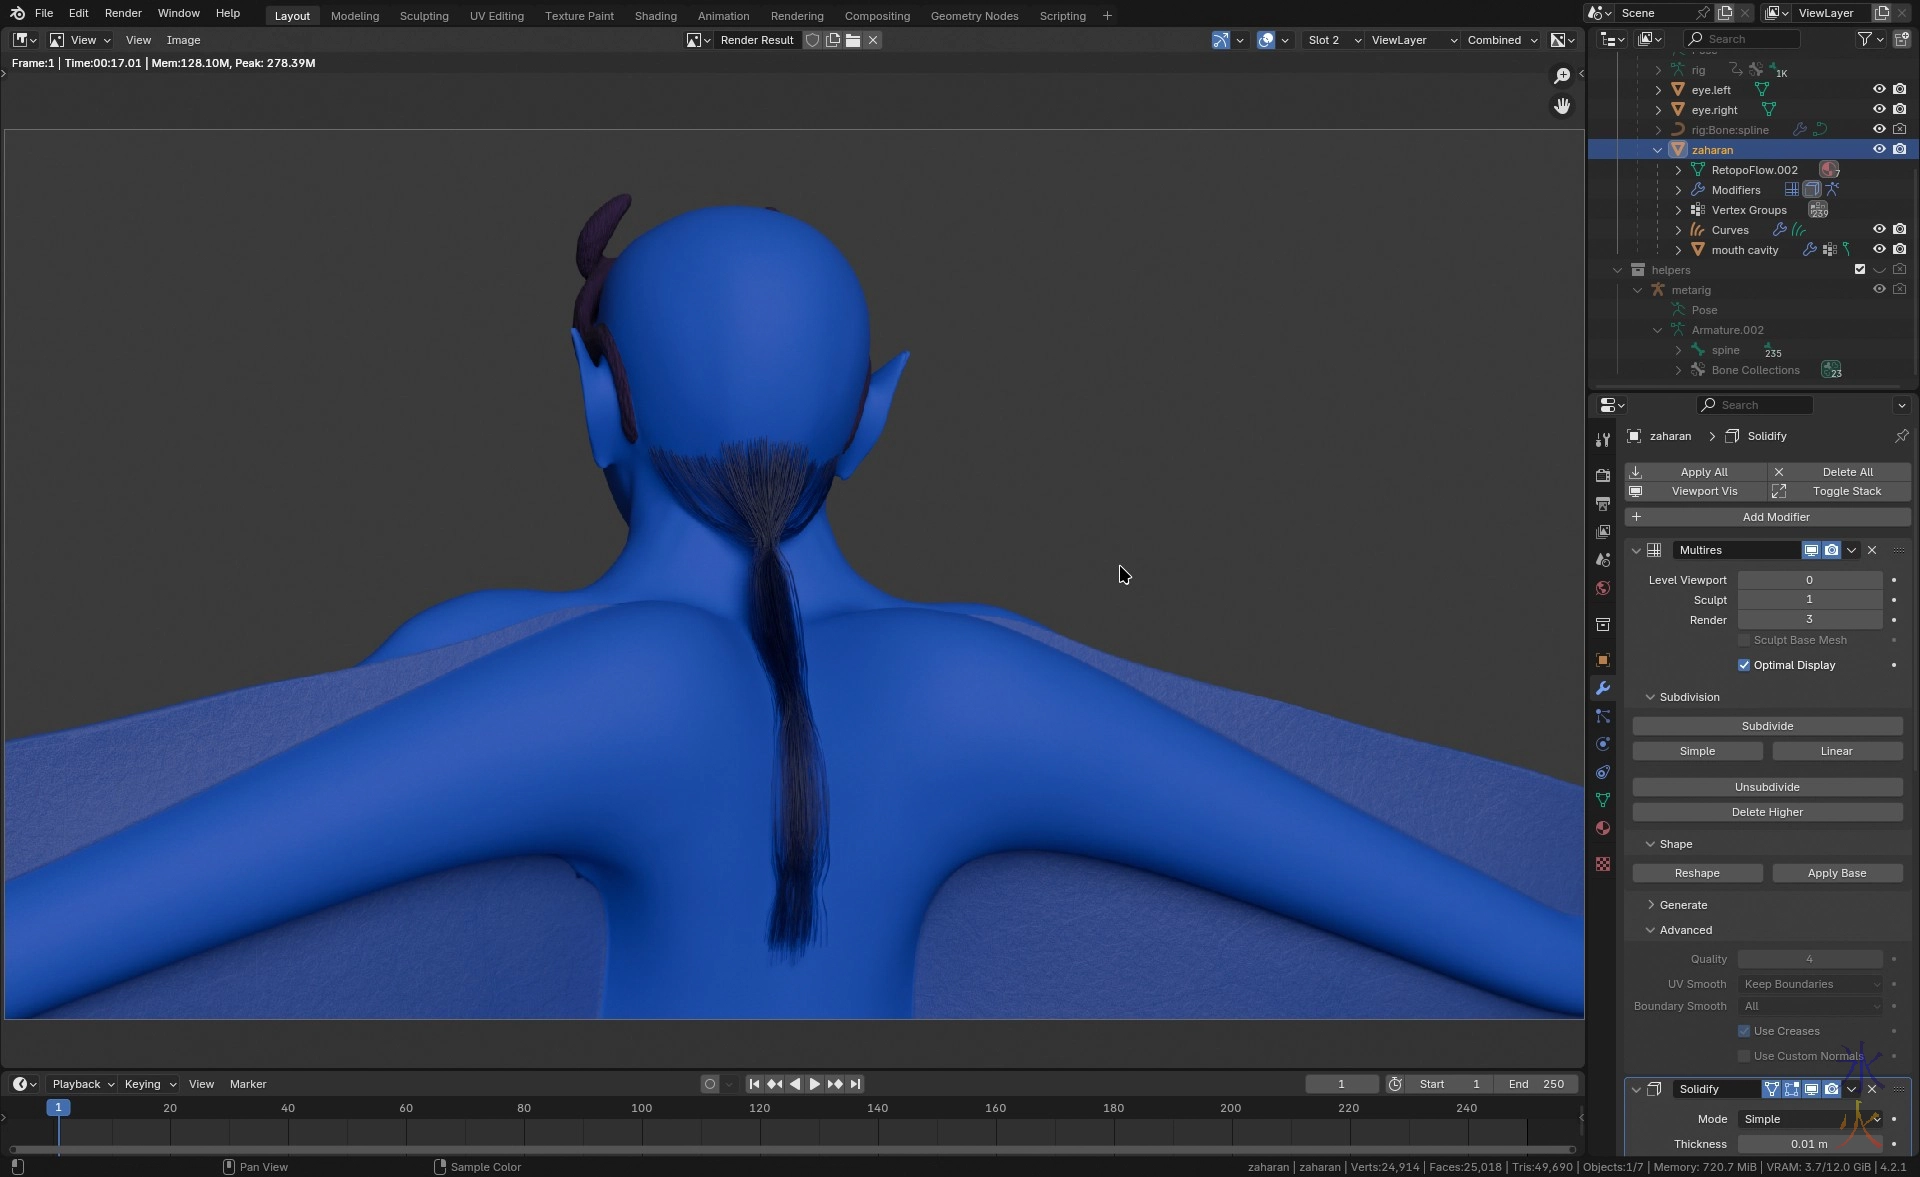The height and width of the screenshot is (1177, 1920).
Task: Expand the Generate subpanel
Action: click(x=1683, y=905)
